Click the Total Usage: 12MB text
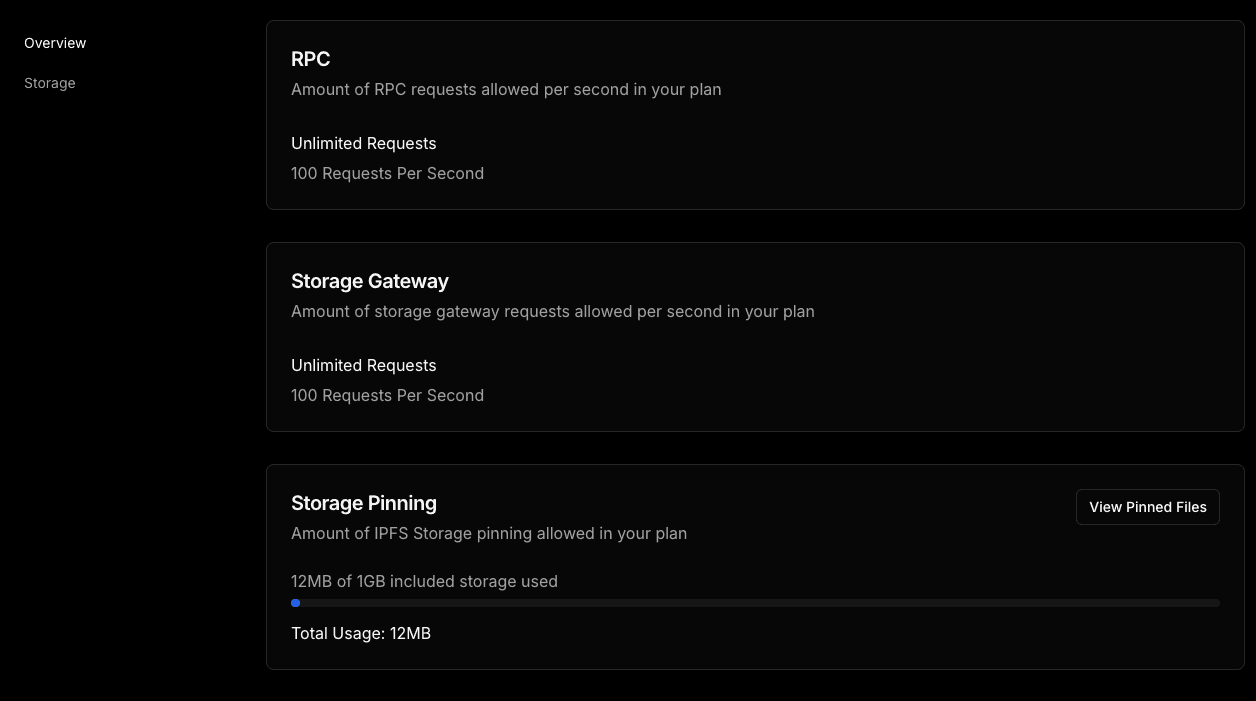This screenshot has height=701, width=1256. [x=360, y=633]
